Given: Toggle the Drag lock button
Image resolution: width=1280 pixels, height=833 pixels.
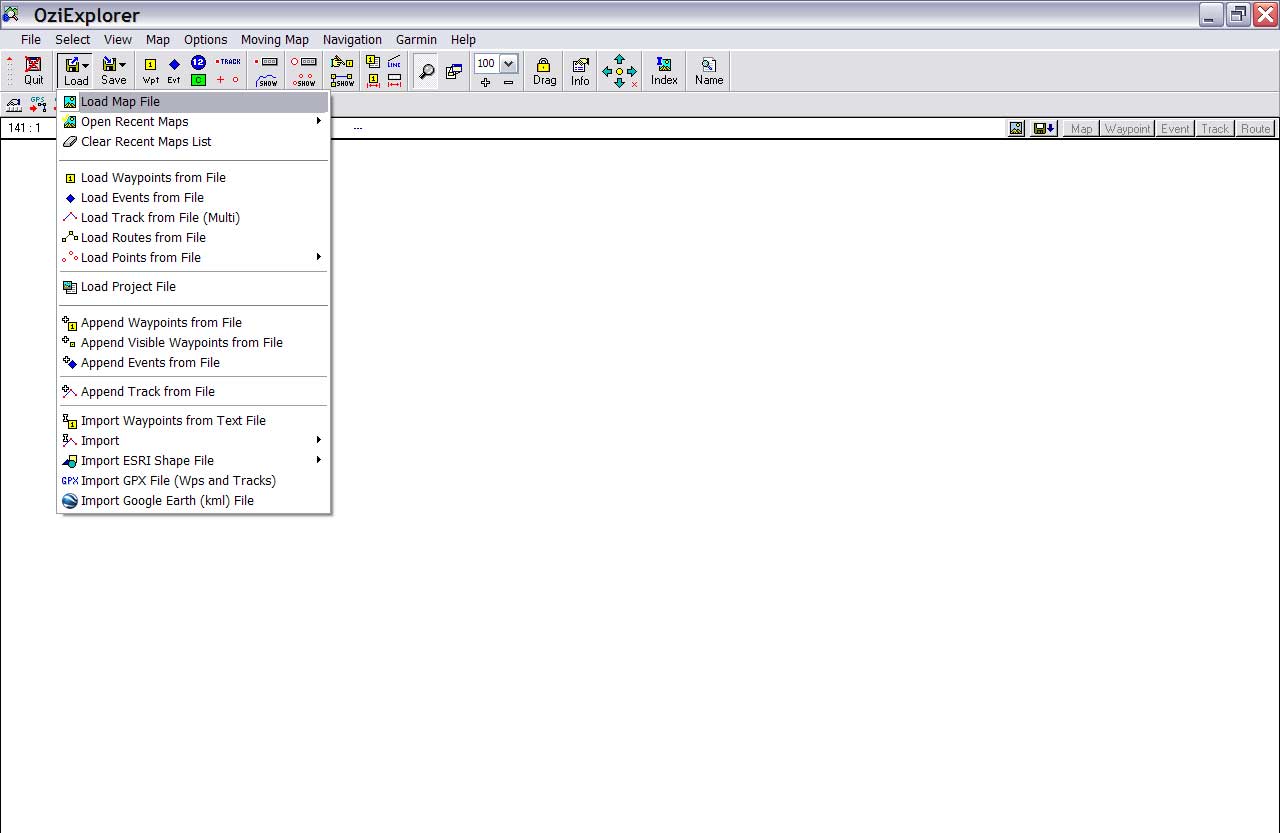Looking at the screenshot, I should pyautogui.click(x=544, y=71).
